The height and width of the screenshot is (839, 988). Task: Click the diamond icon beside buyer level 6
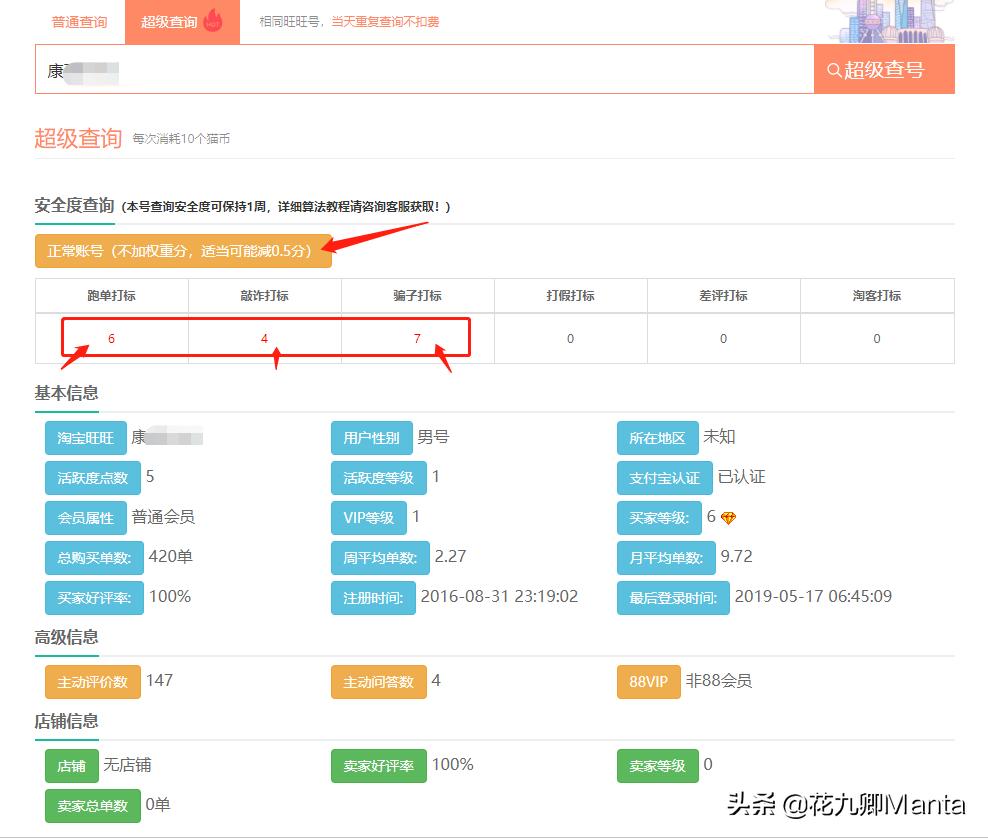[x=728, y=518]
